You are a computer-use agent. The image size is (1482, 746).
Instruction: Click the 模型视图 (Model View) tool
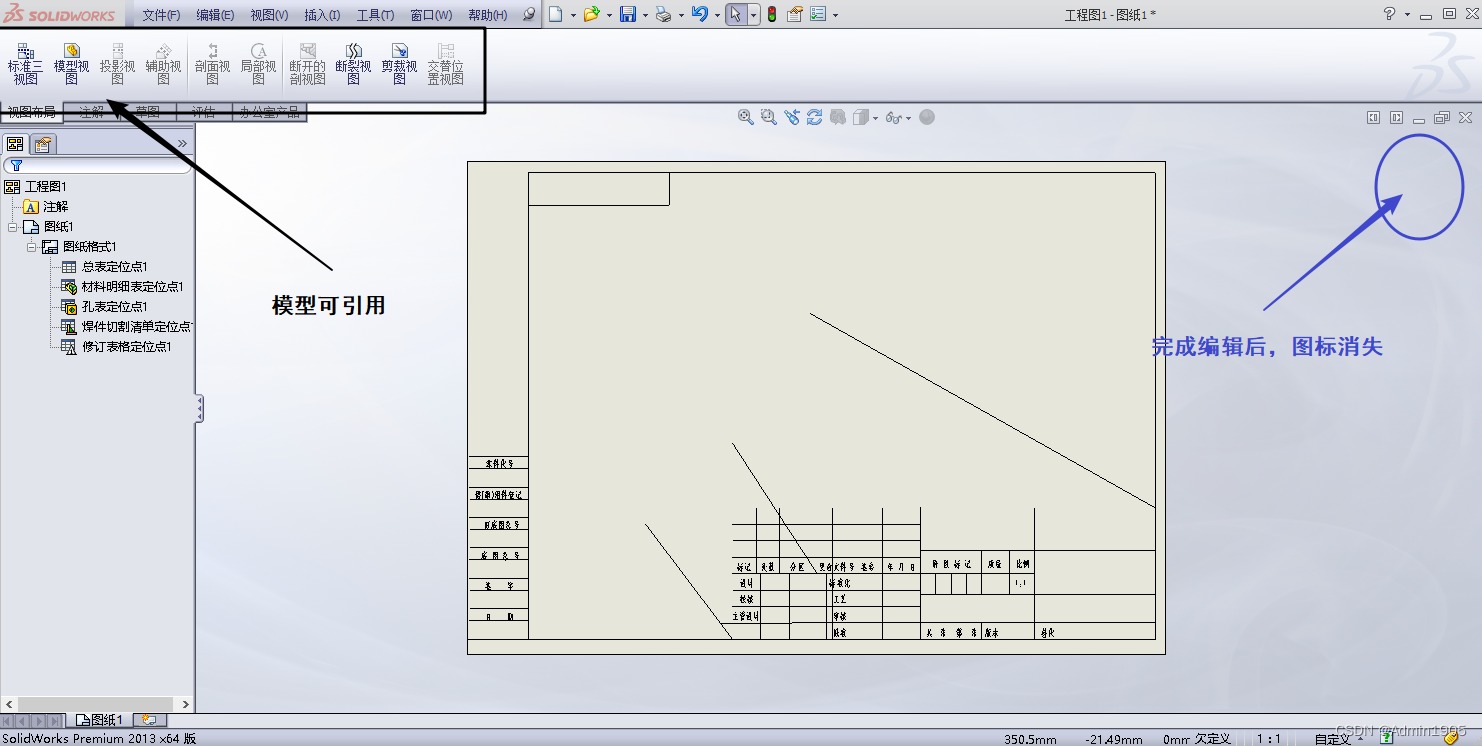tap(72, 64)
